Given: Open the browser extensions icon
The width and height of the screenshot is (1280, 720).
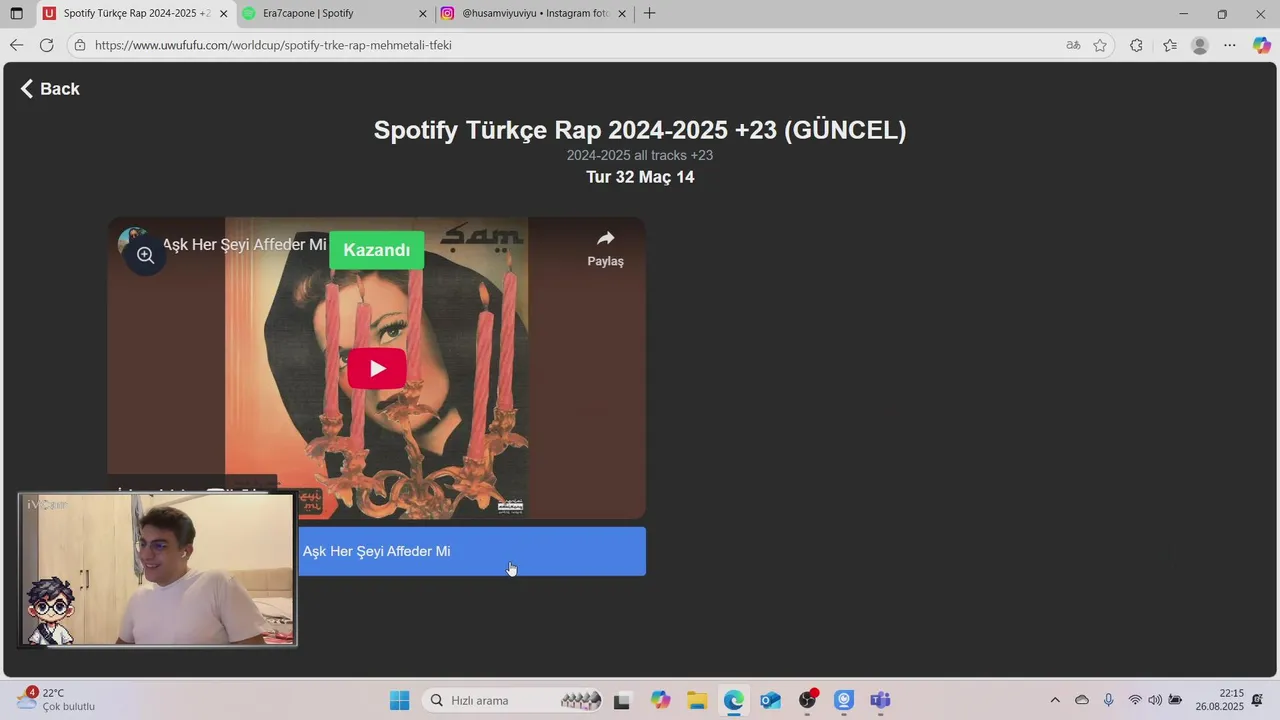Looking at the screenshot, I should pyautogui.click(x=1136, y=45).
